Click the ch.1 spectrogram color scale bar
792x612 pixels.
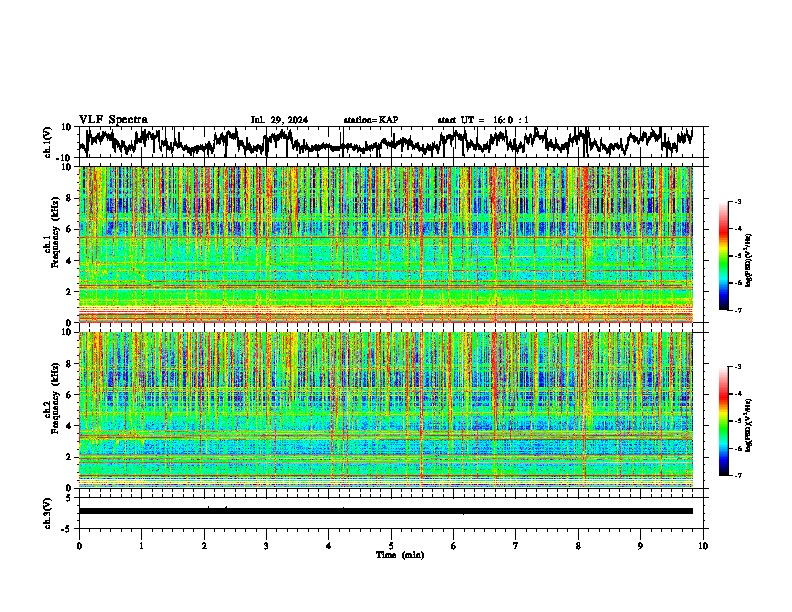pyautogui.click(x=724, y=256)
